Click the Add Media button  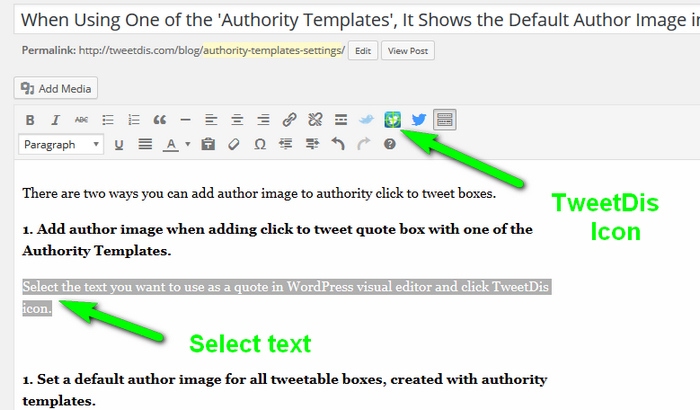pyautogui.click(x=56, y=88)
